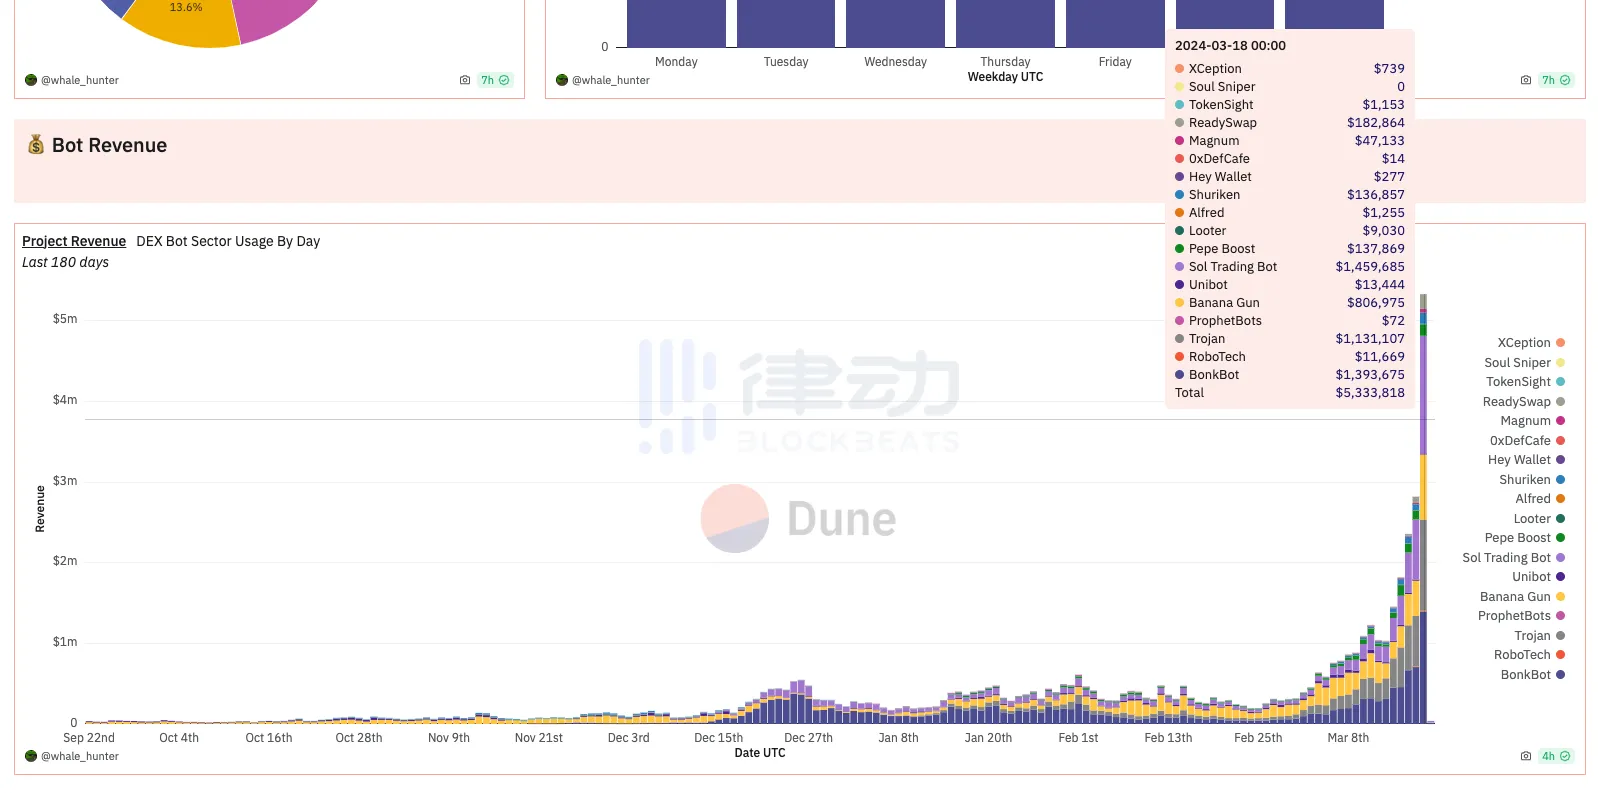Click the camera icon below the Project Revenue chart

point(1525,756)
